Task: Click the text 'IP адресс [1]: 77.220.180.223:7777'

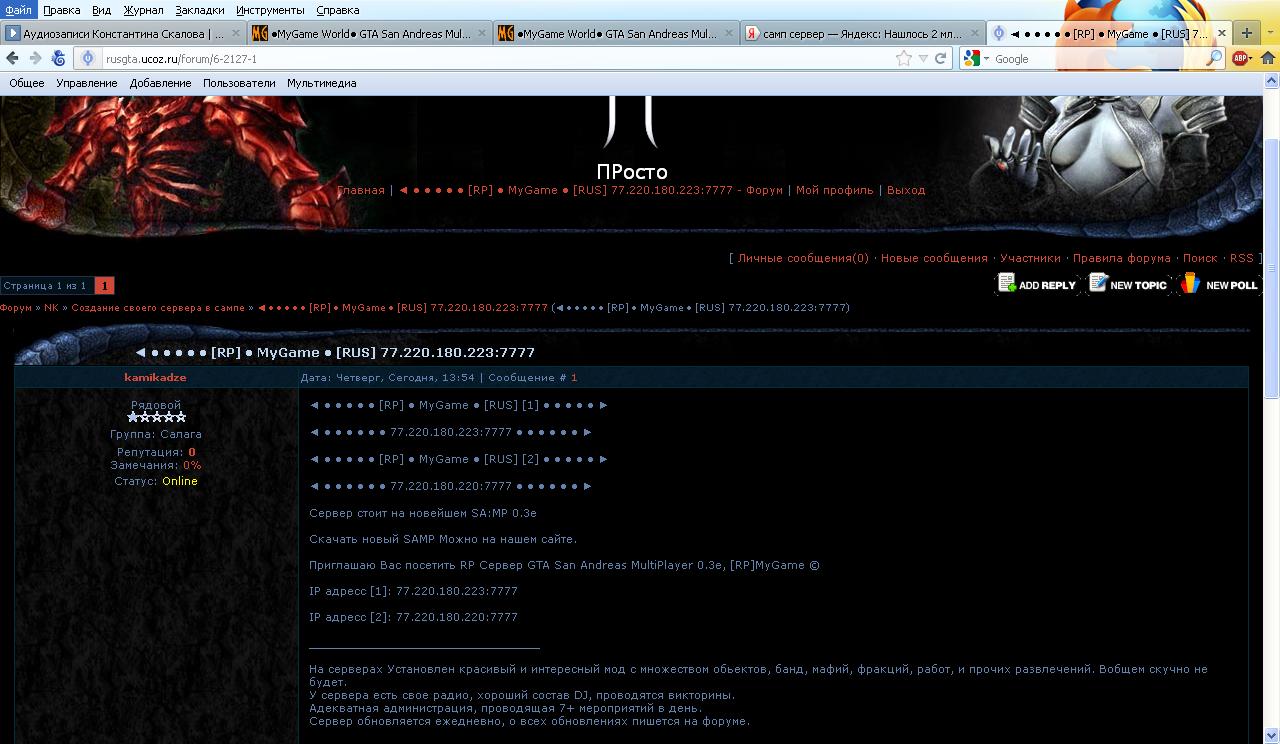Action: click(x=413, y=591)
